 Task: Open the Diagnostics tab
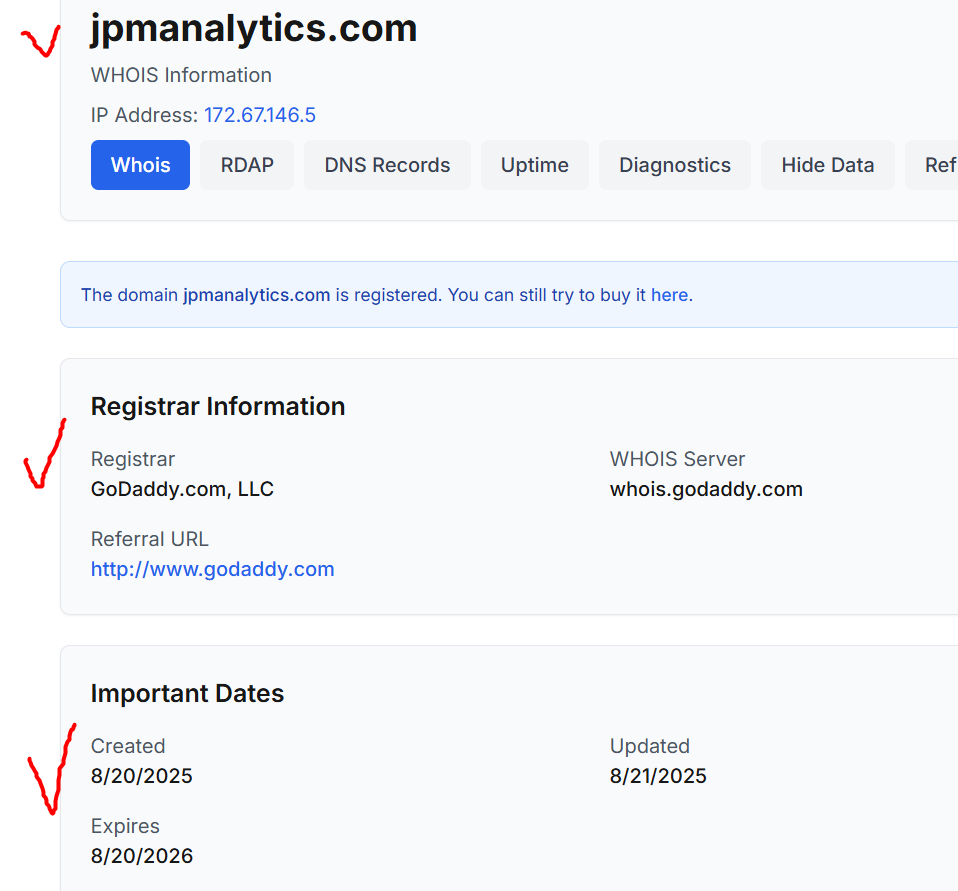pyautogui.click(x=674, y=165)
